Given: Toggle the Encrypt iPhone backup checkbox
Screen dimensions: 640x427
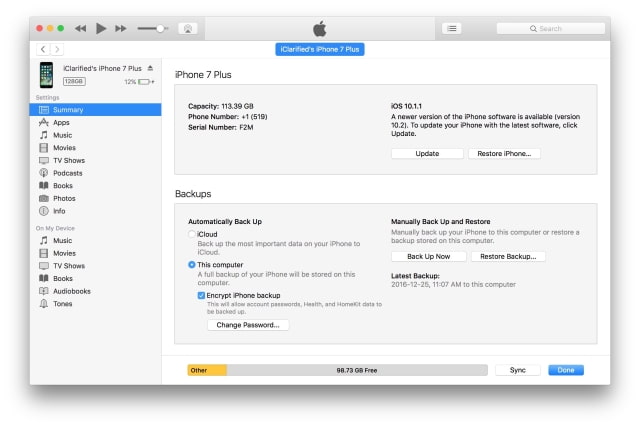Looking at the screenshot, I should click(x=201, y=295).
